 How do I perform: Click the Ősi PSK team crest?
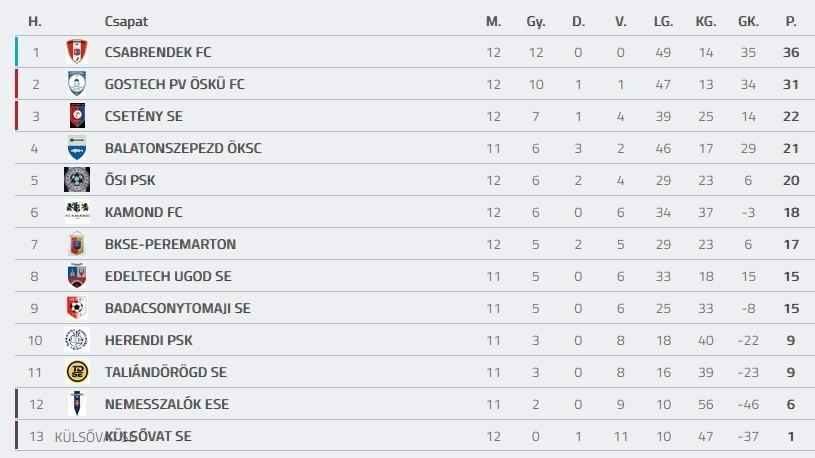[x=77, y=180]
